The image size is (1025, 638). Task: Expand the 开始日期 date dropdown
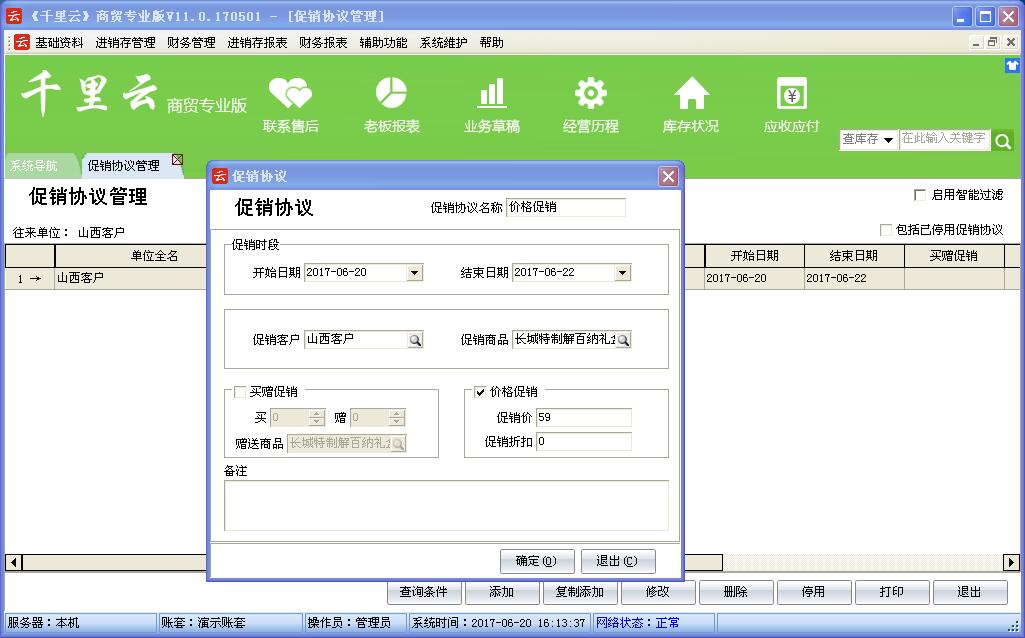click(x=415, y=273)
